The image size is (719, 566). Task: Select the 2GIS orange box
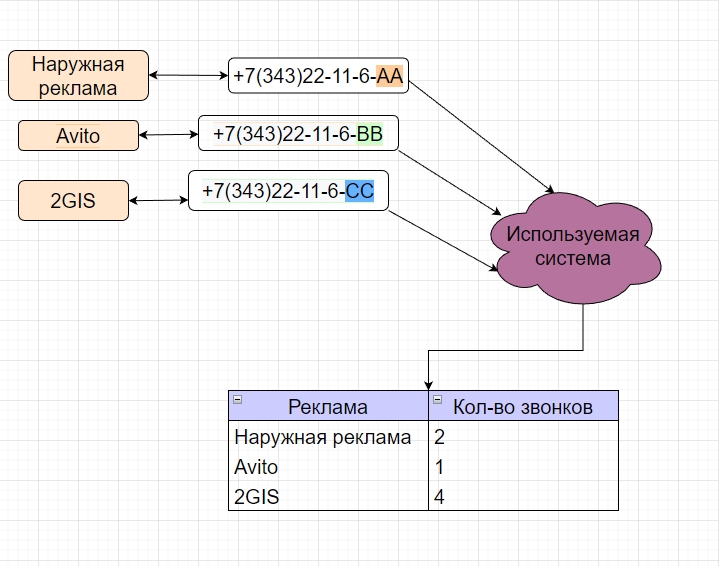pyautogui.click(x=73, y=200)
